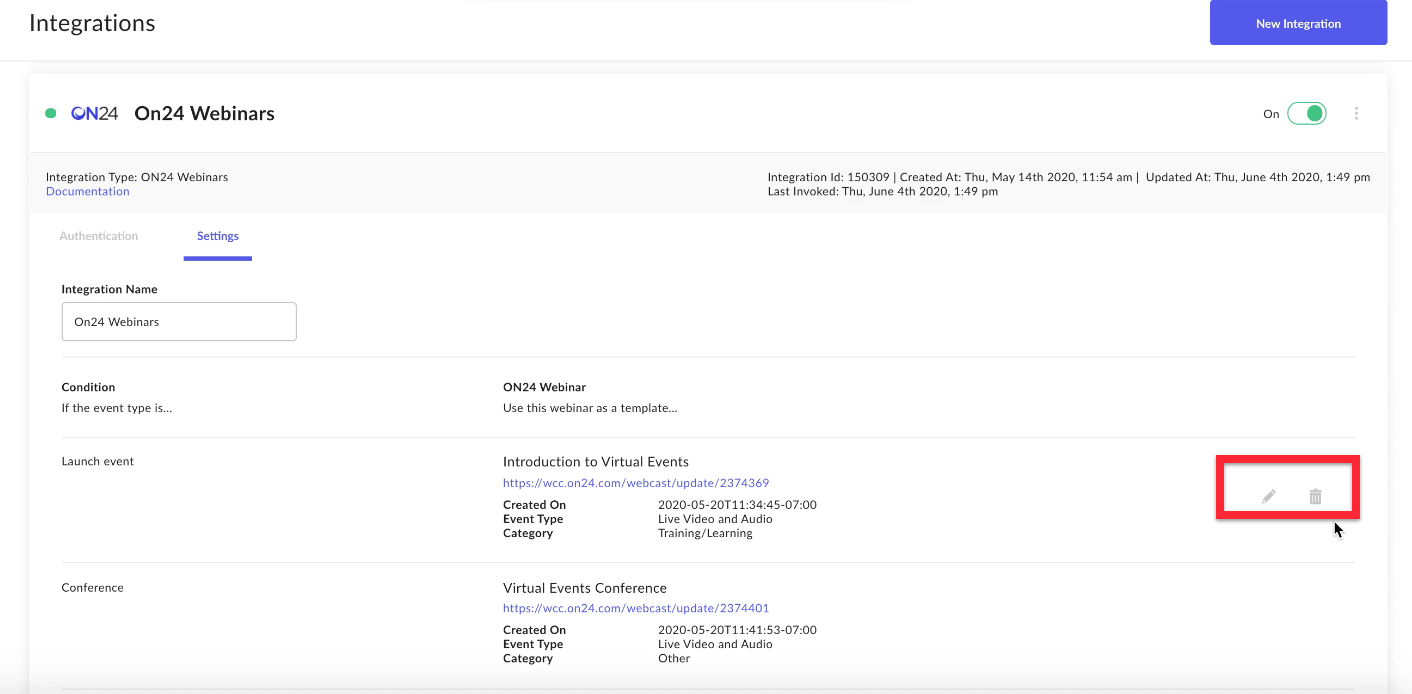Open the webcast update 2374401 link
This screenshot has height=694, width=1412.
point(636,608)
